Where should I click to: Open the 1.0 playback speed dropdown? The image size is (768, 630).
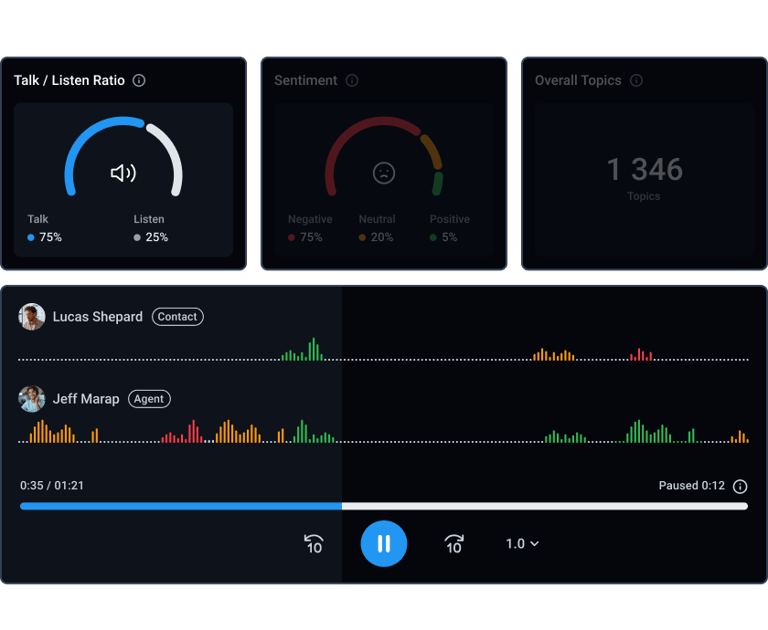522,544
